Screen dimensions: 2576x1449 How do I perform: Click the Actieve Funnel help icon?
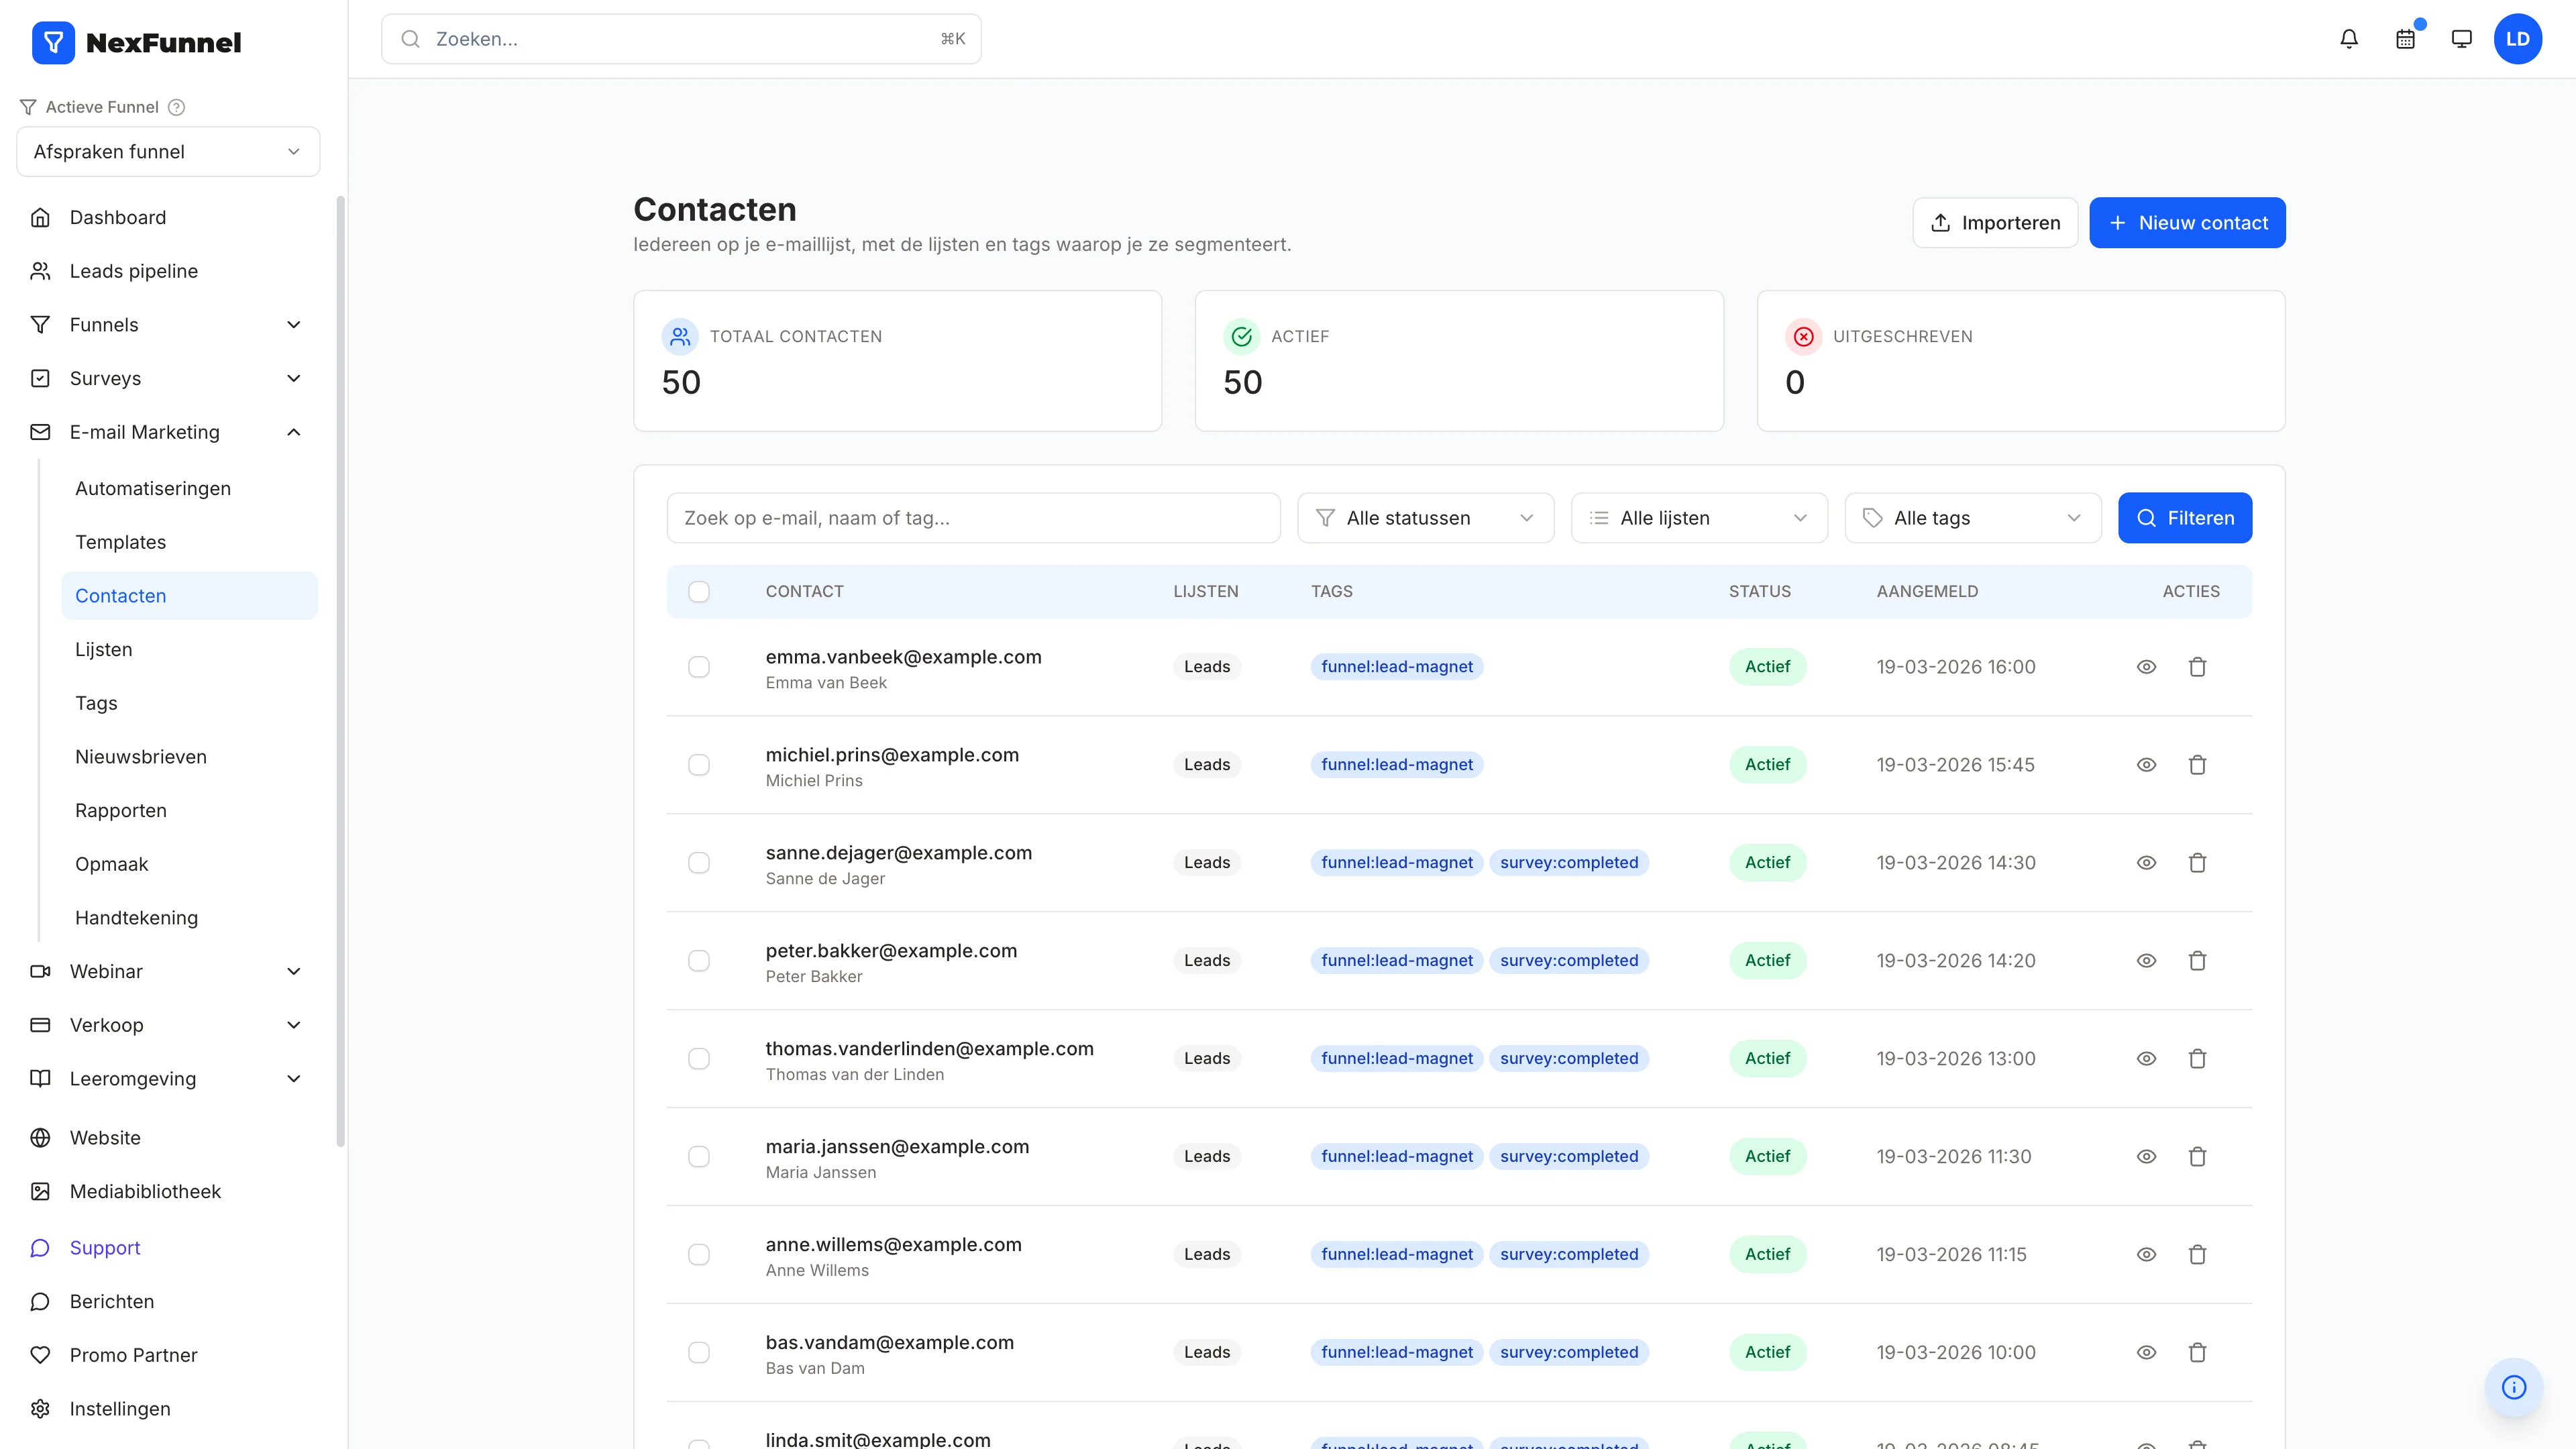click(177, 107)
